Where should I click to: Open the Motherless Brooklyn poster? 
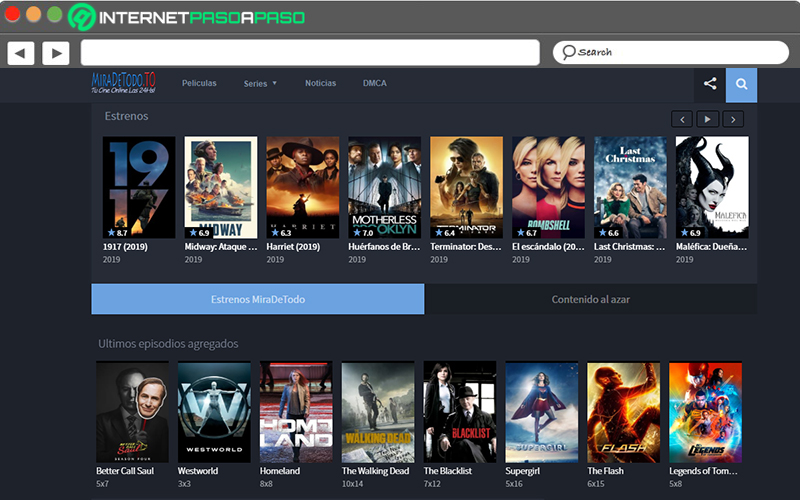(385, 187)
